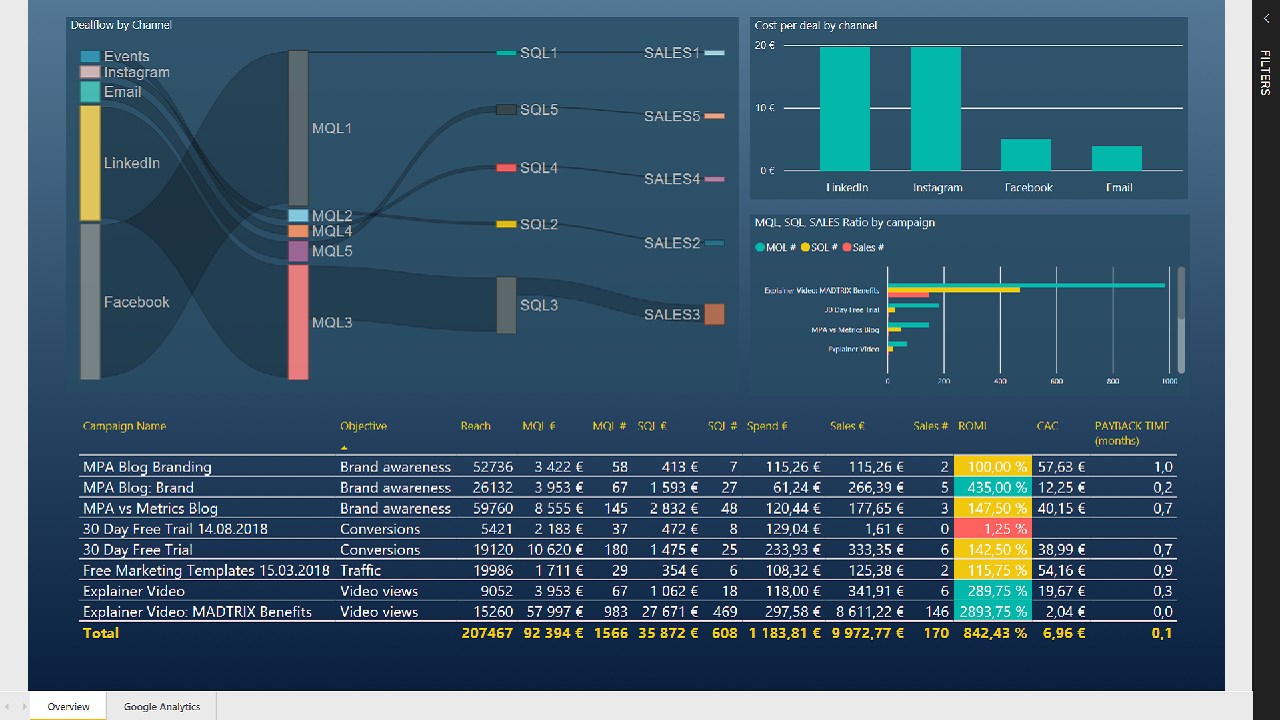Select the Events node in Sankey
The image size is (1280, 720).
(x=90, y=57)
